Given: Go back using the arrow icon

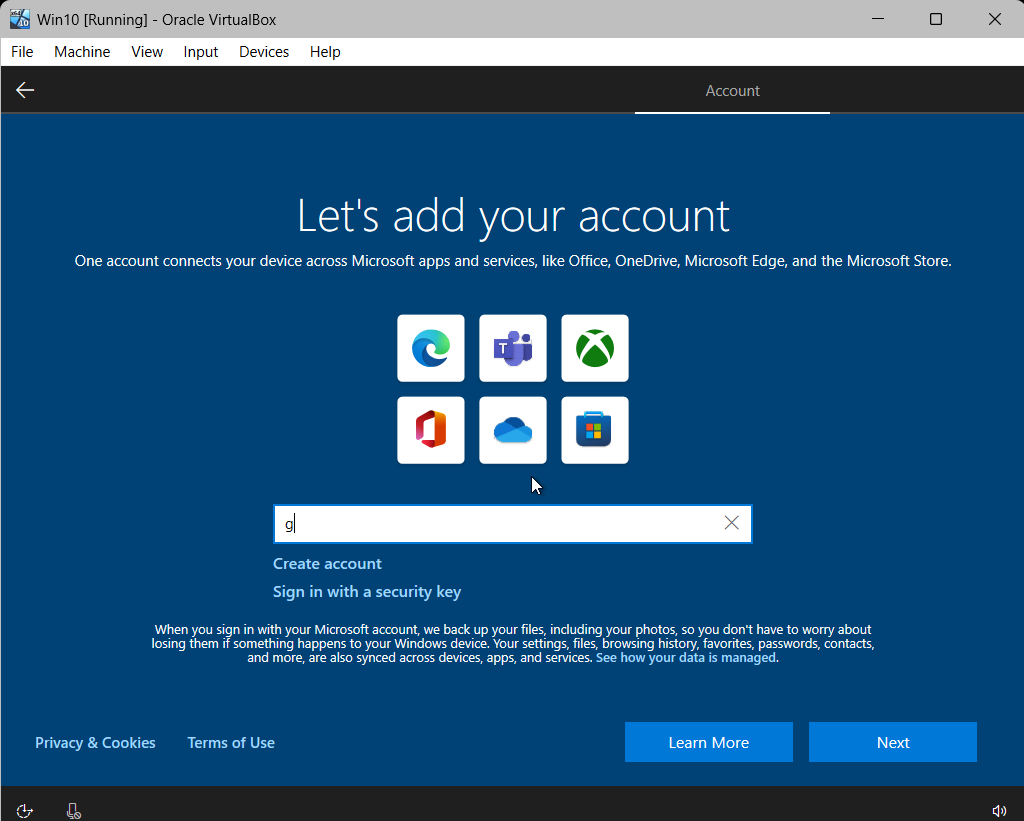Looking at the screenshot, I should [25, 90].
